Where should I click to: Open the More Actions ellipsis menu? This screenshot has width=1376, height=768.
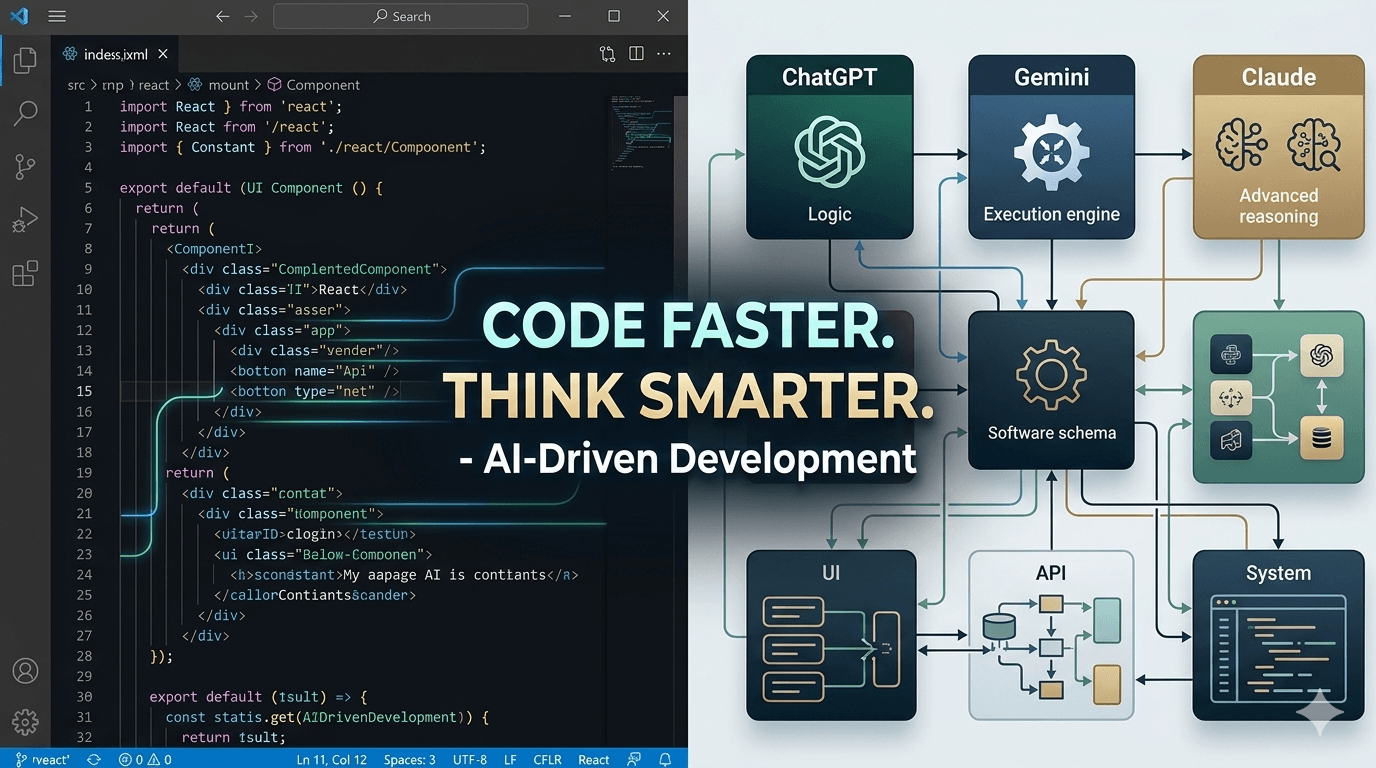[665, 54]
